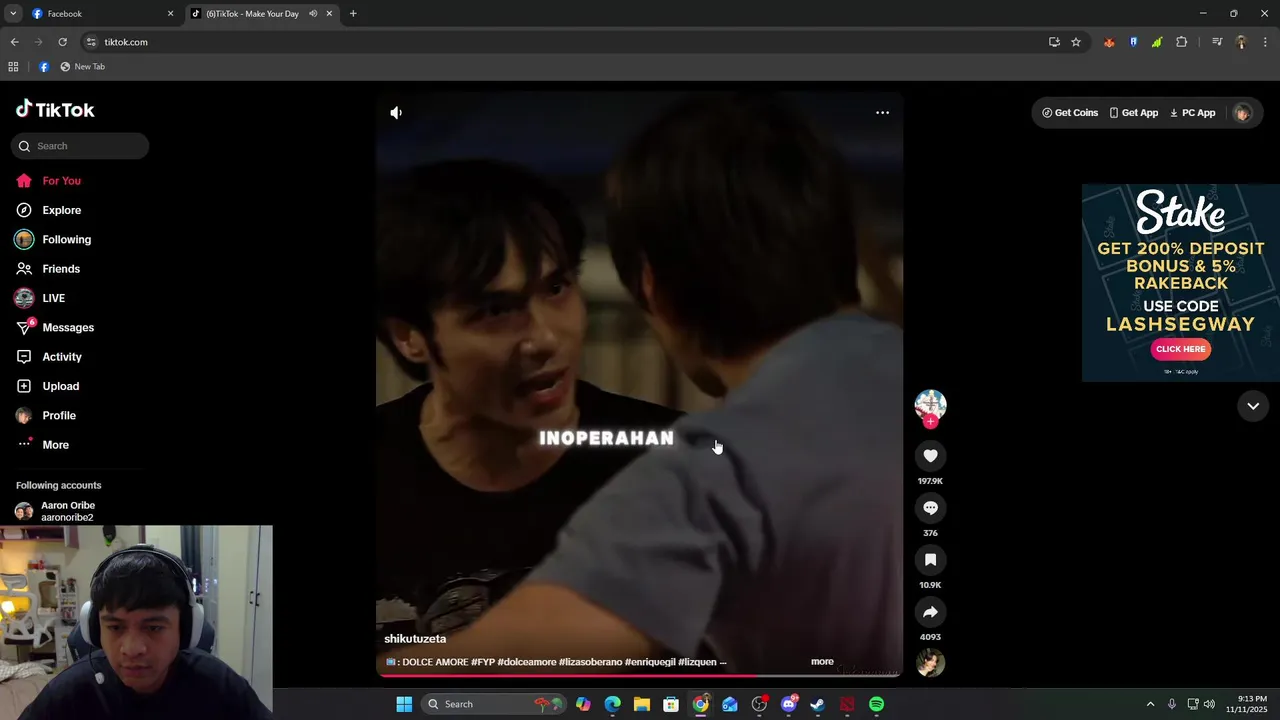The image size is (1280, 720).
Task: Open the New Tab bookmark
Action: click(82, 67)
